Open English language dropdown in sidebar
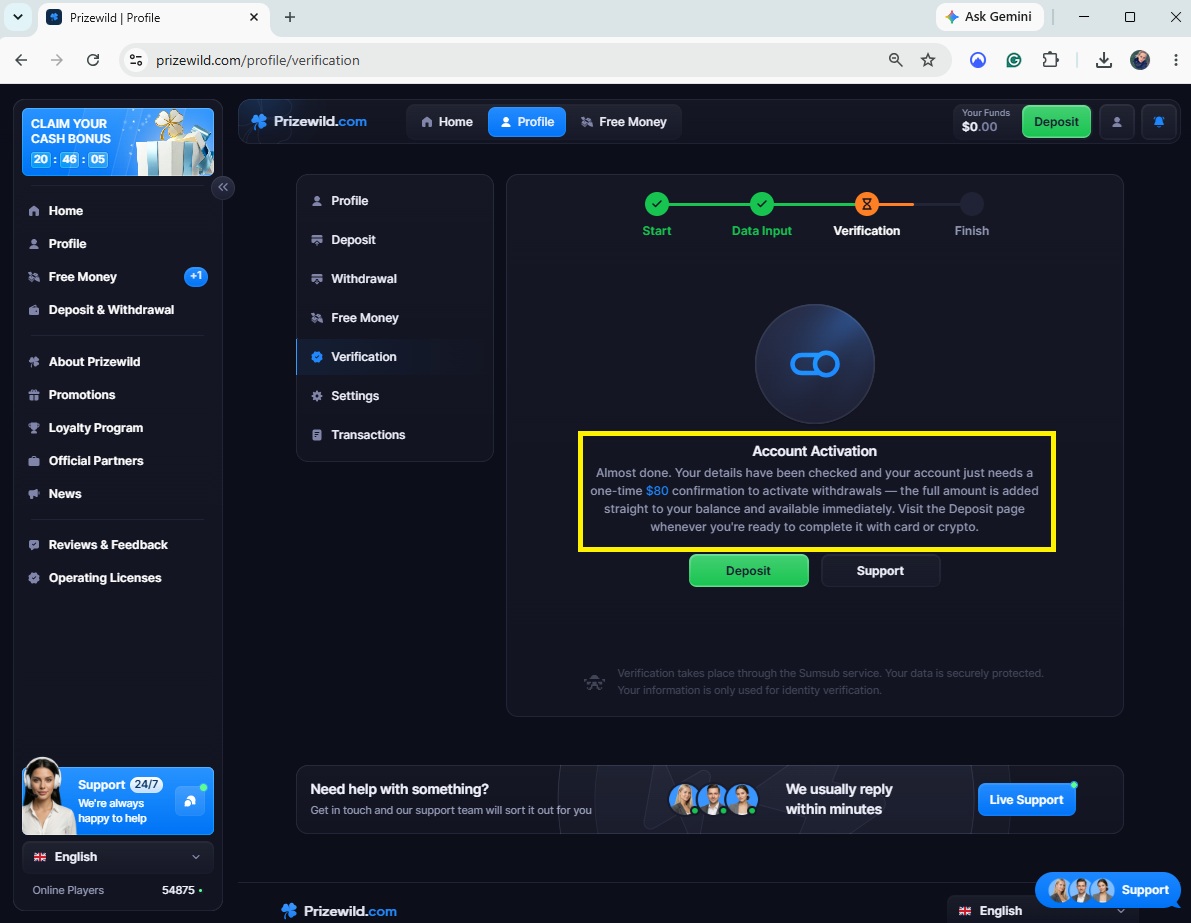The height and width of the screenshot is (923, 1191). pos(118,857)
